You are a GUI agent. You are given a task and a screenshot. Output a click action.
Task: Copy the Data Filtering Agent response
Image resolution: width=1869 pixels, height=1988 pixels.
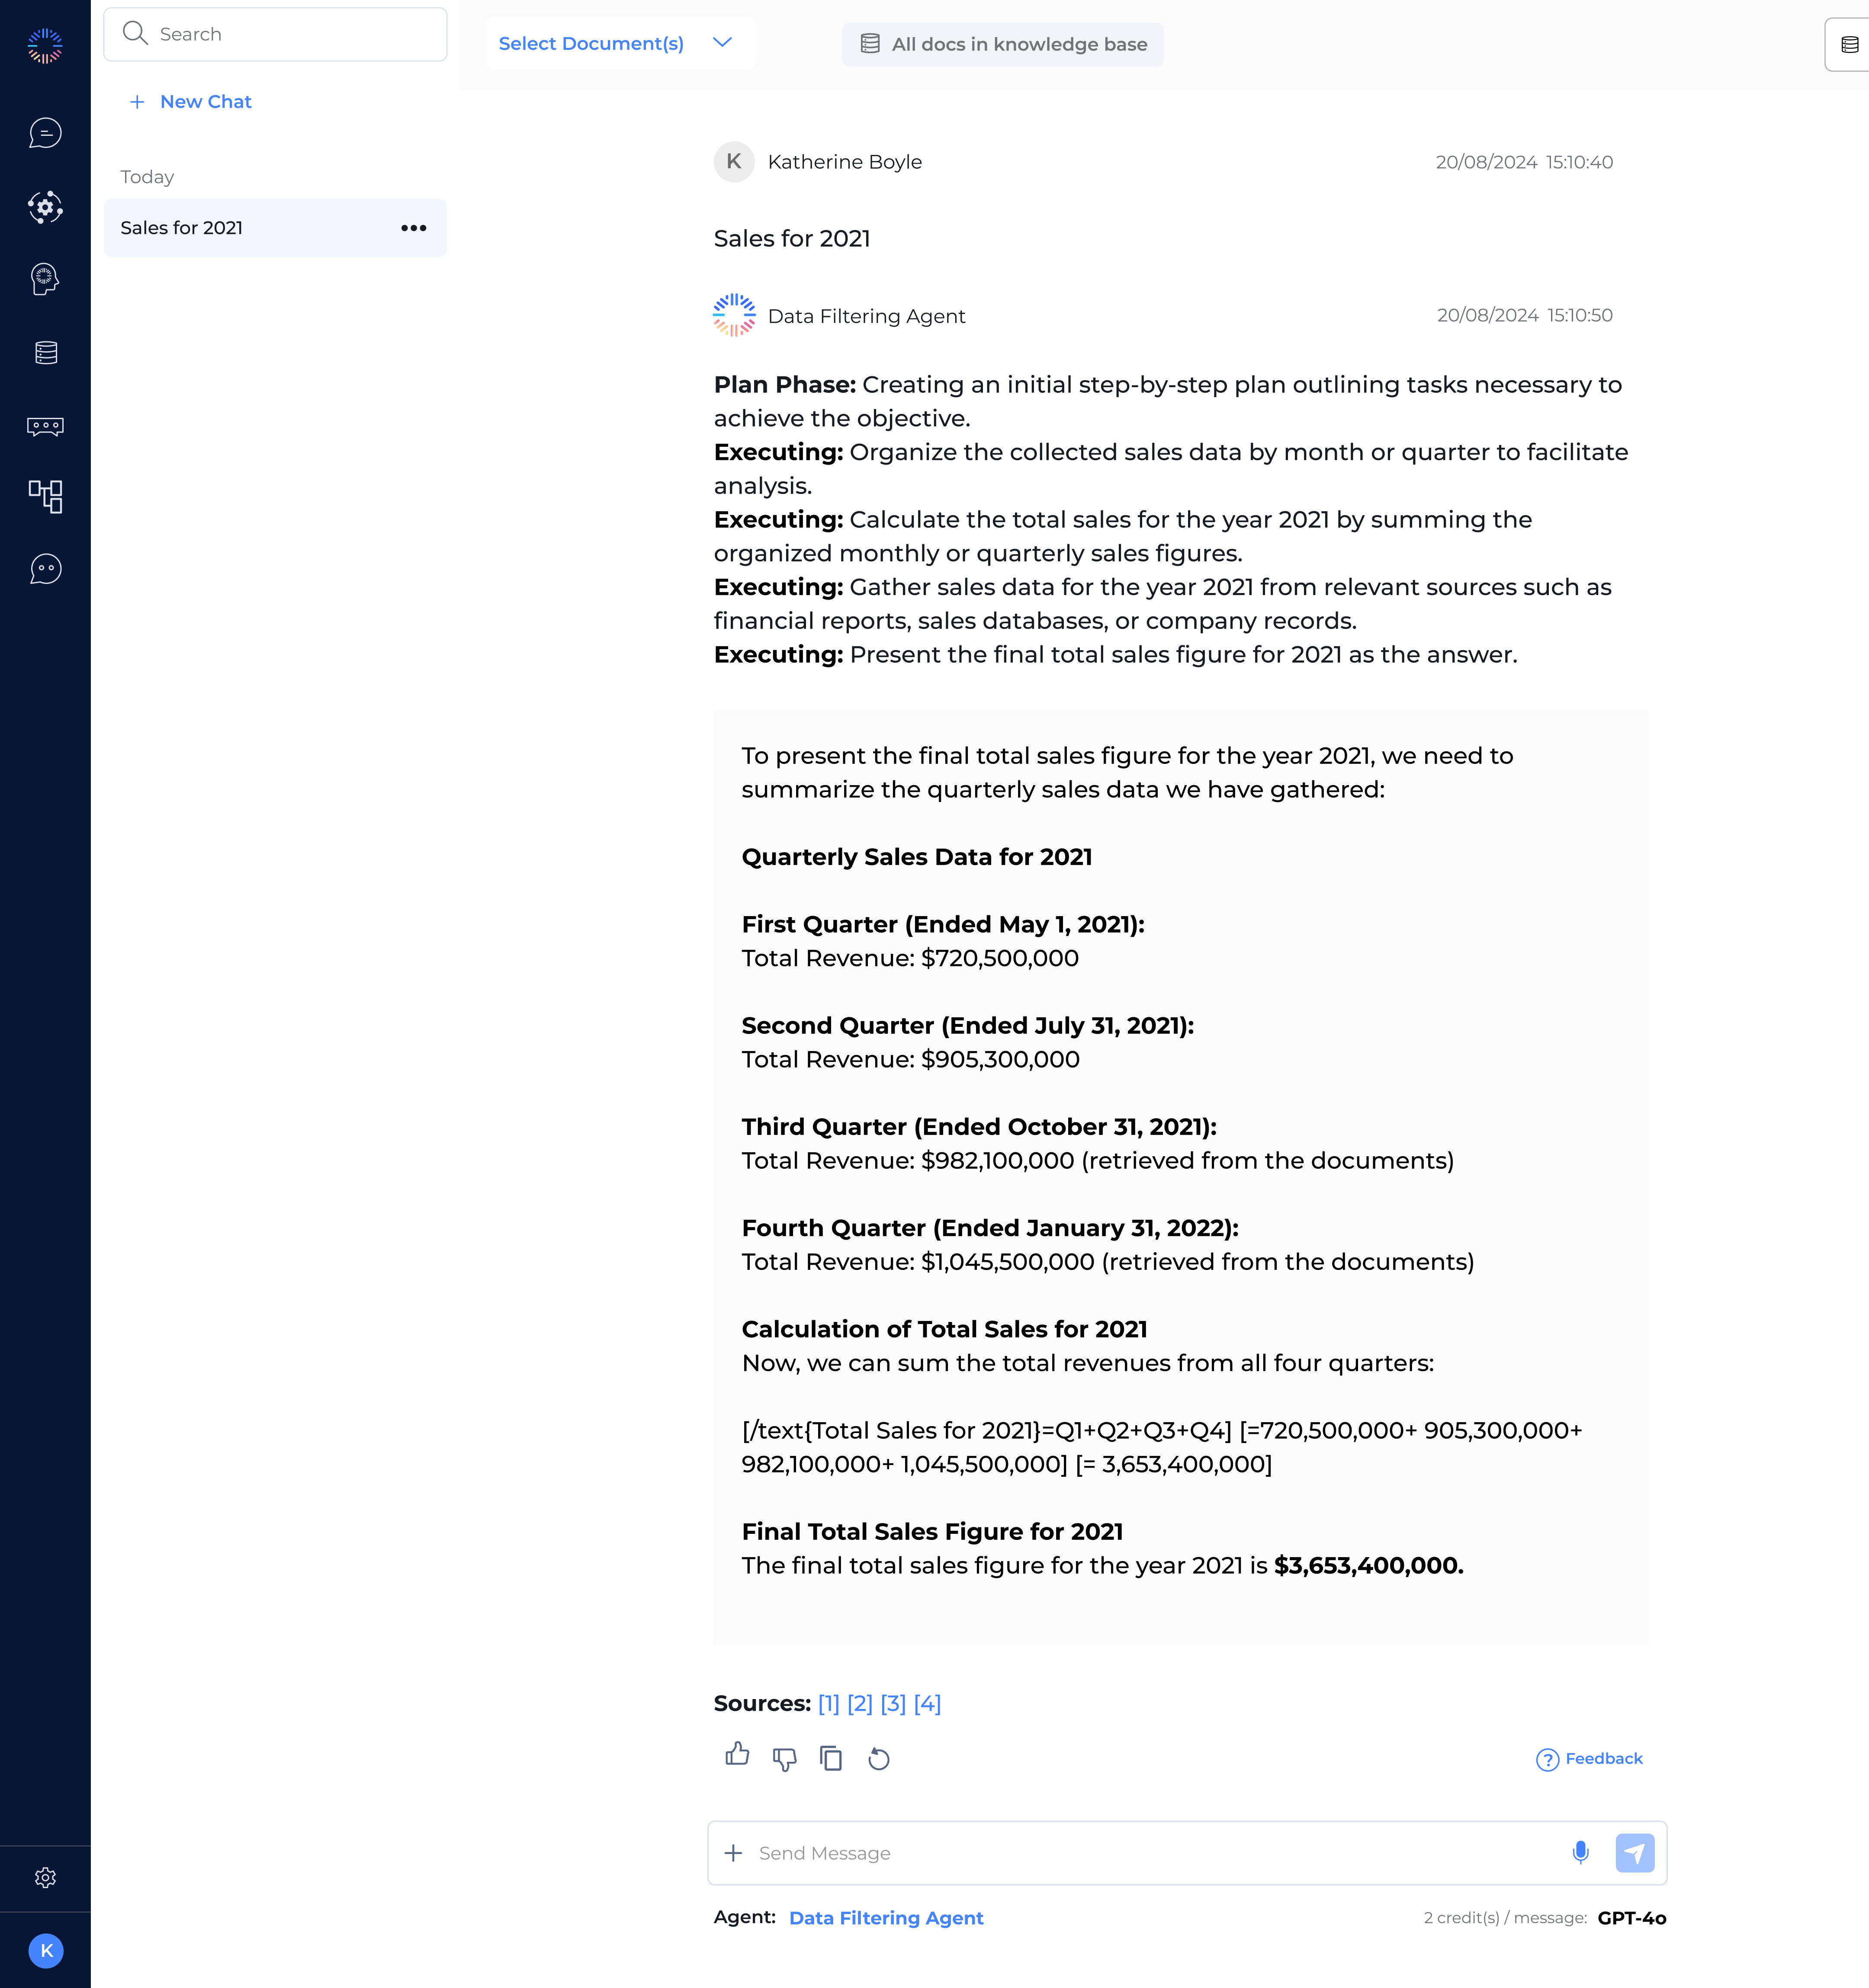tap(831, 1759)
